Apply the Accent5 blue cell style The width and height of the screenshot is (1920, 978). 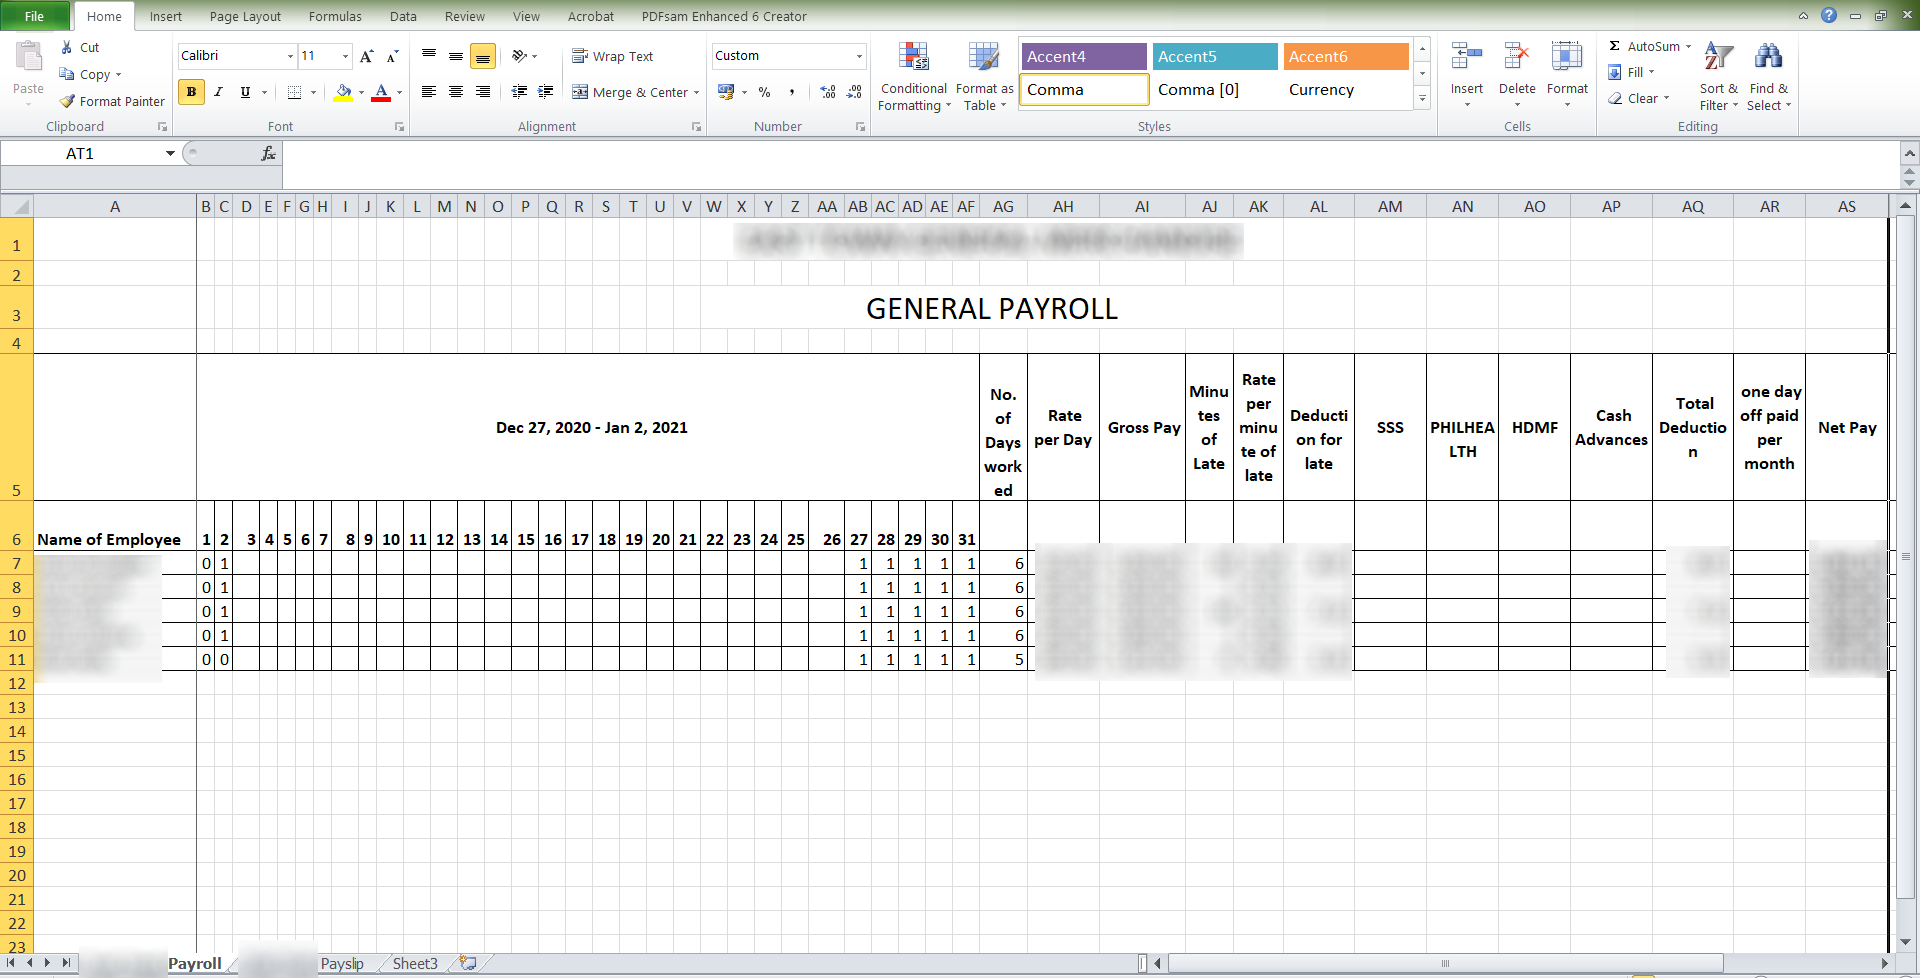[1215, 57]
